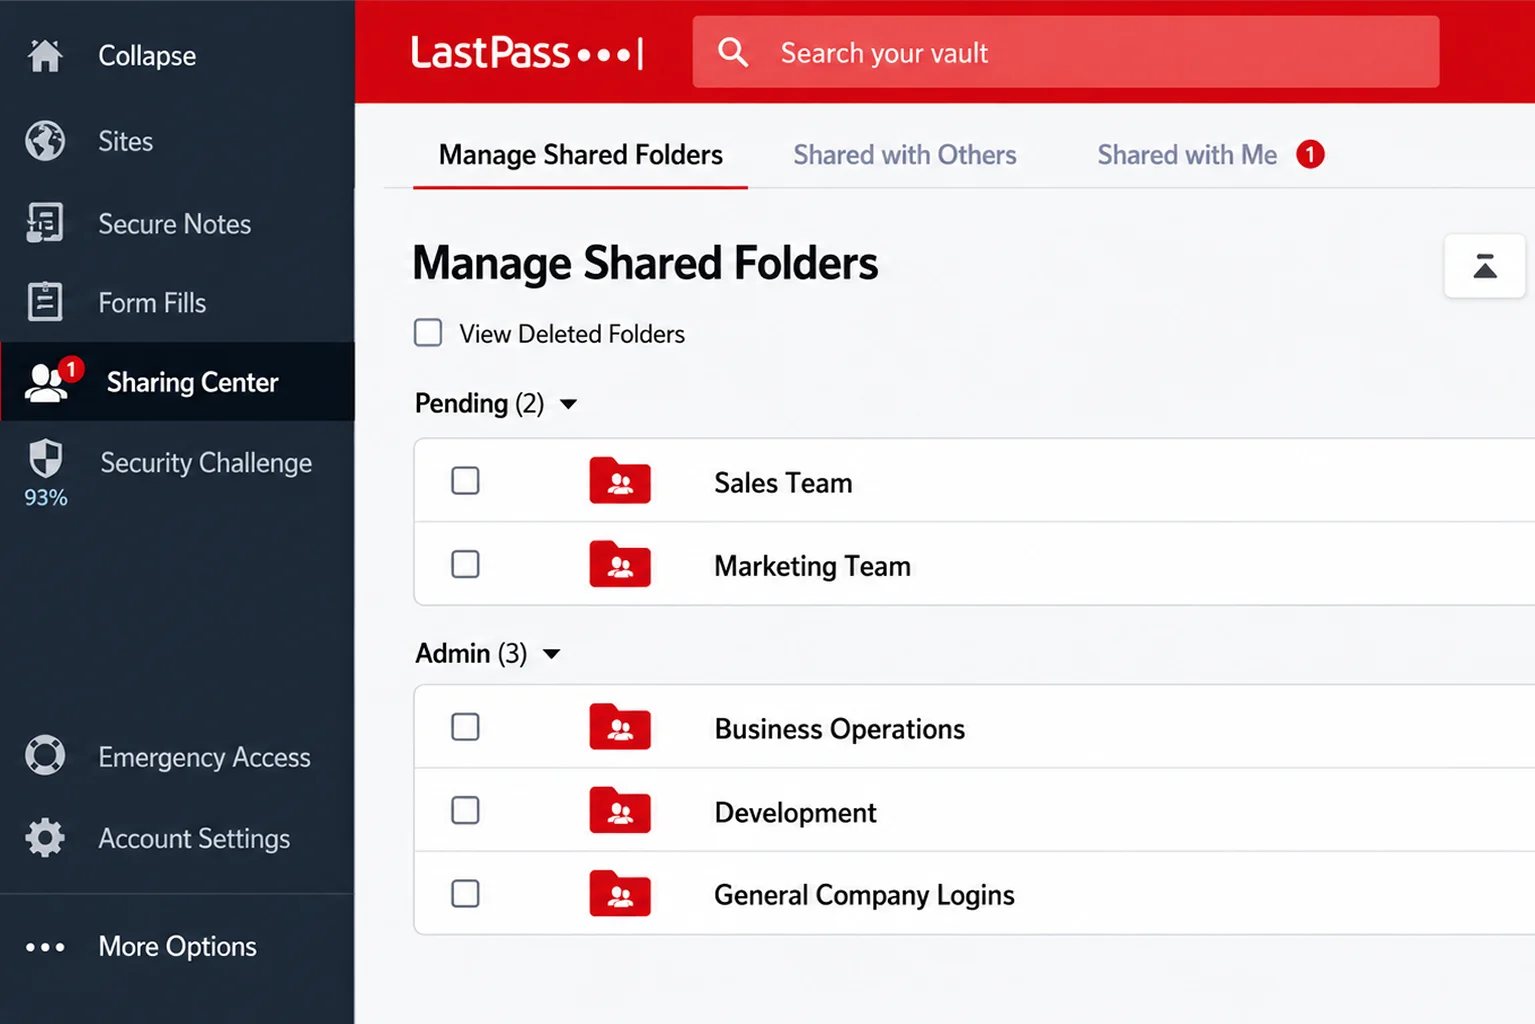Collapse the Admin (3) section arrow
Screen dimensions: 1535x1024
pos(551,654)
